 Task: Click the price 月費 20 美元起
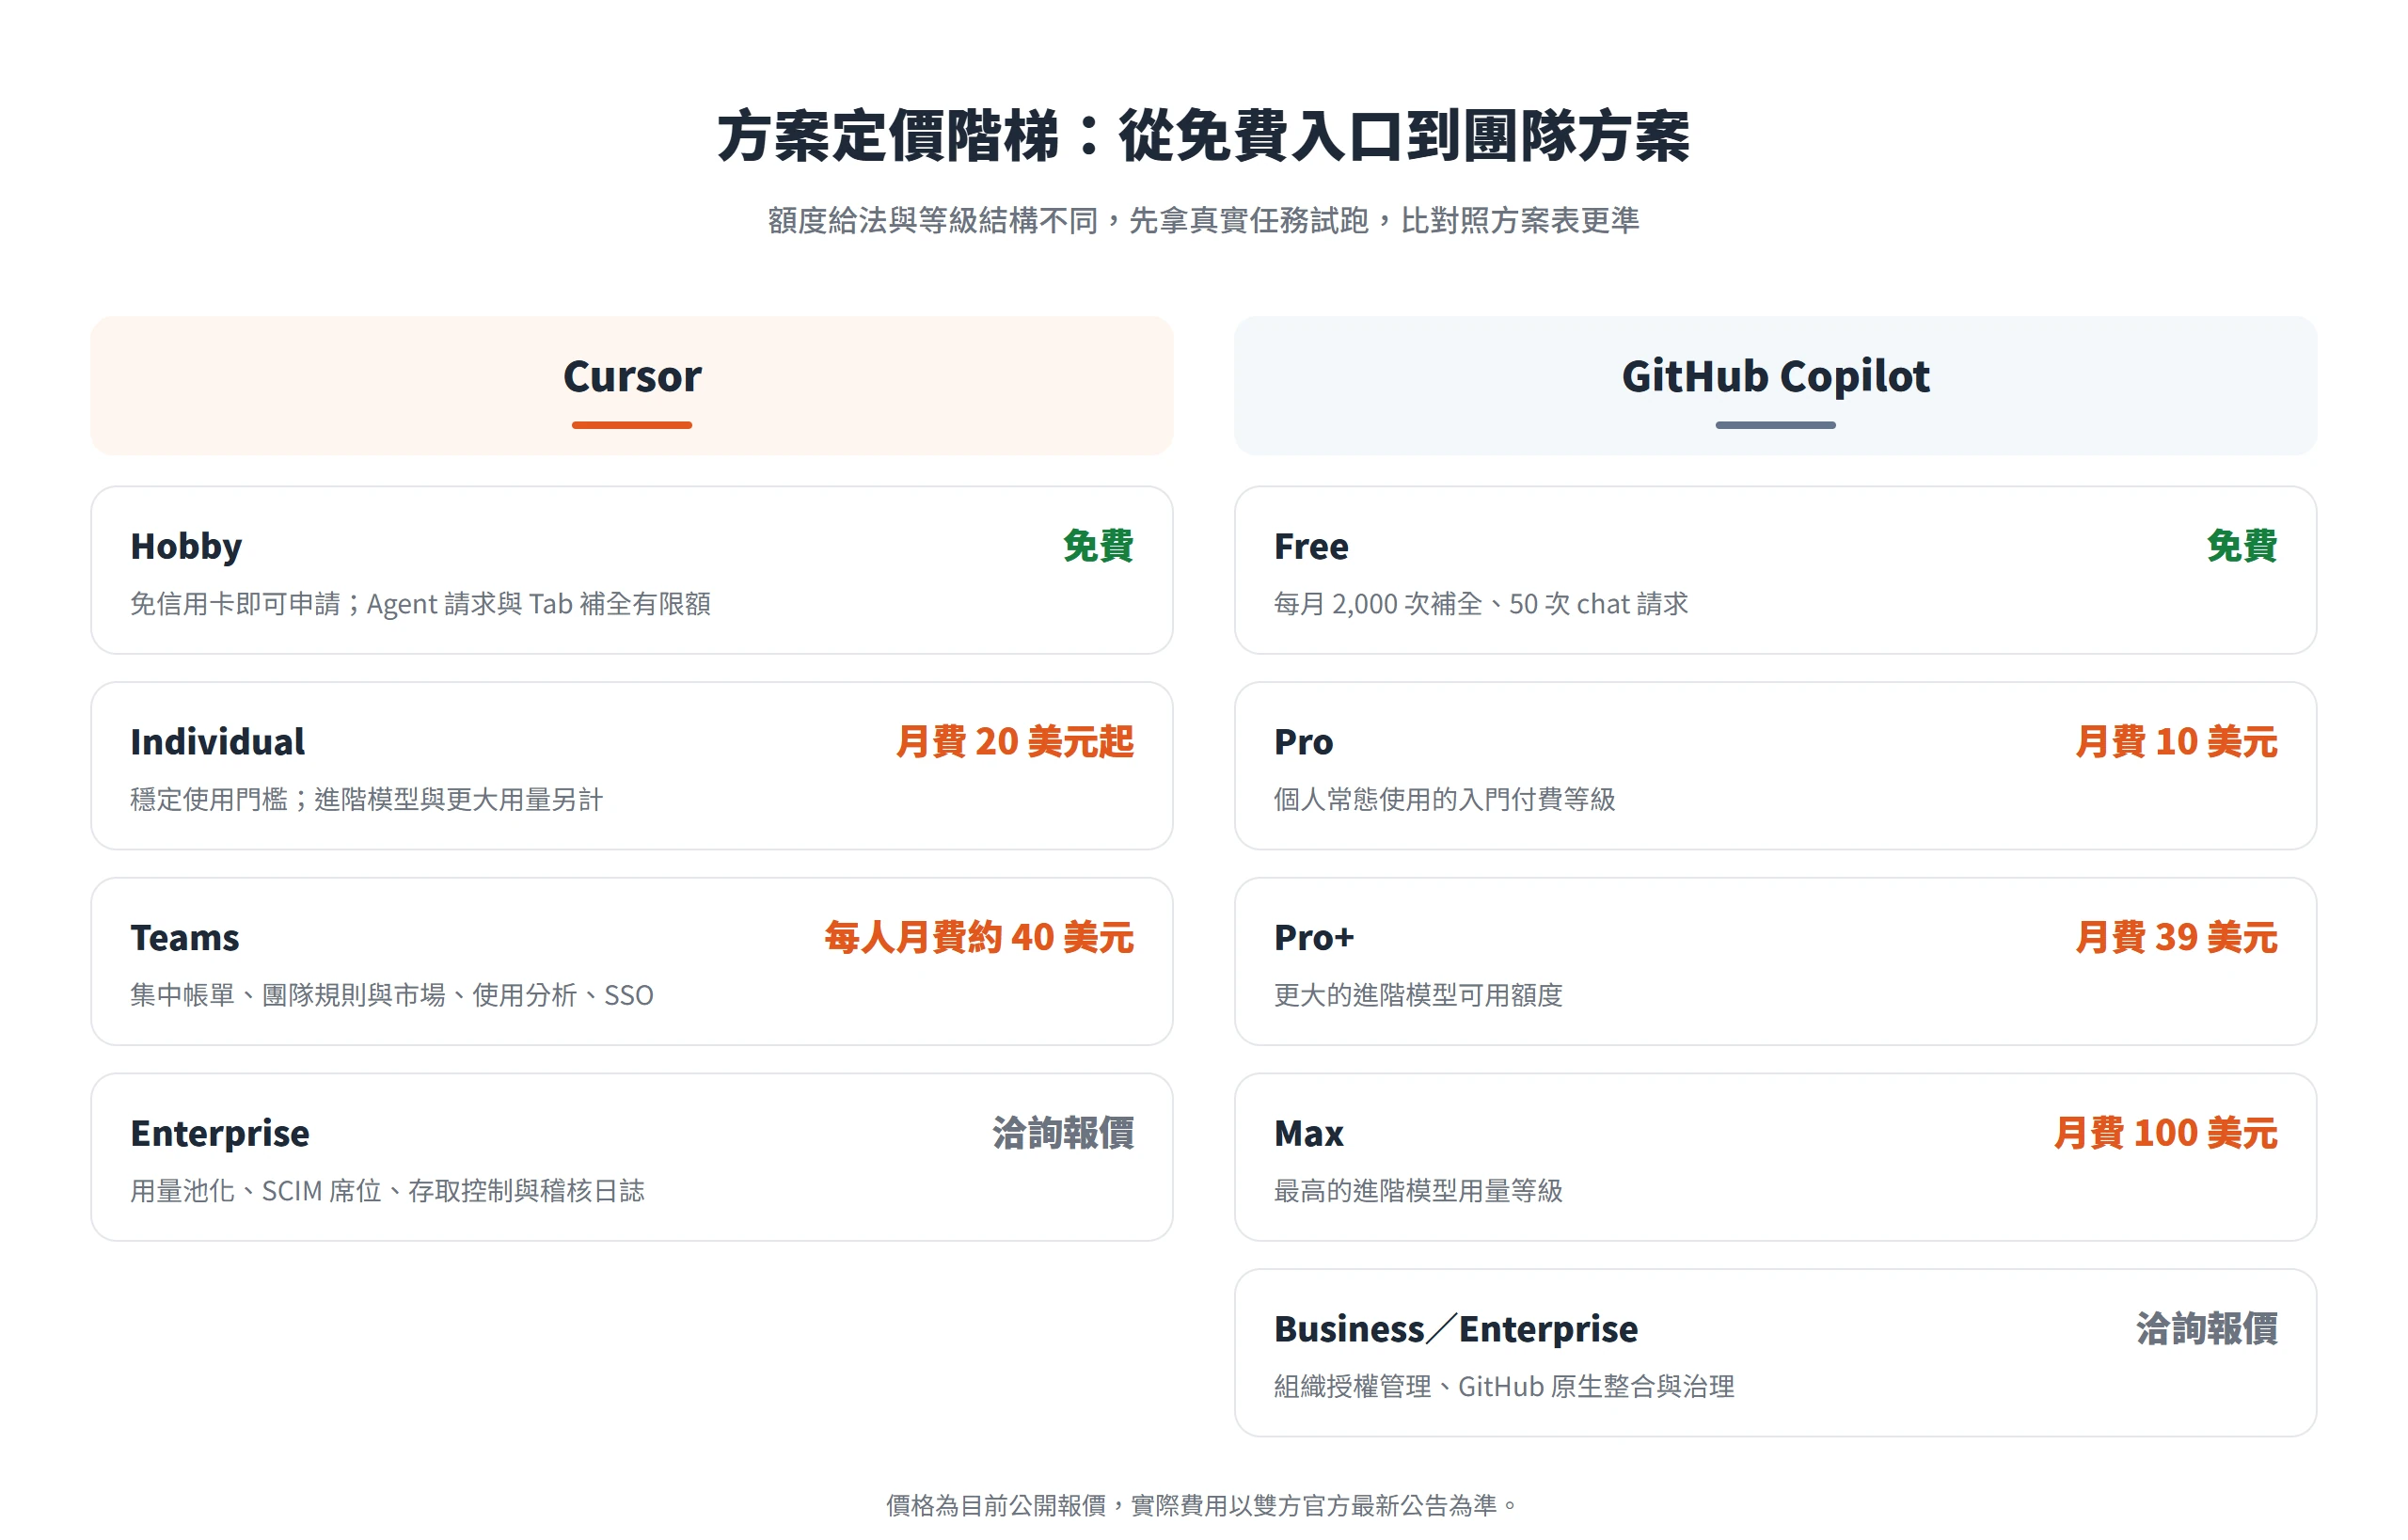coord(1014,742)
